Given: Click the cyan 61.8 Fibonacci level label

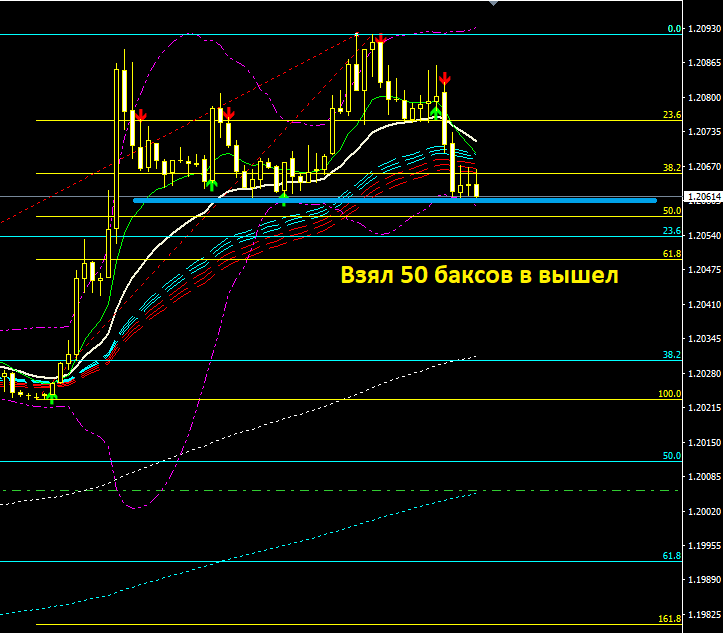Looking at the screenshot, I should coord(672,556).
